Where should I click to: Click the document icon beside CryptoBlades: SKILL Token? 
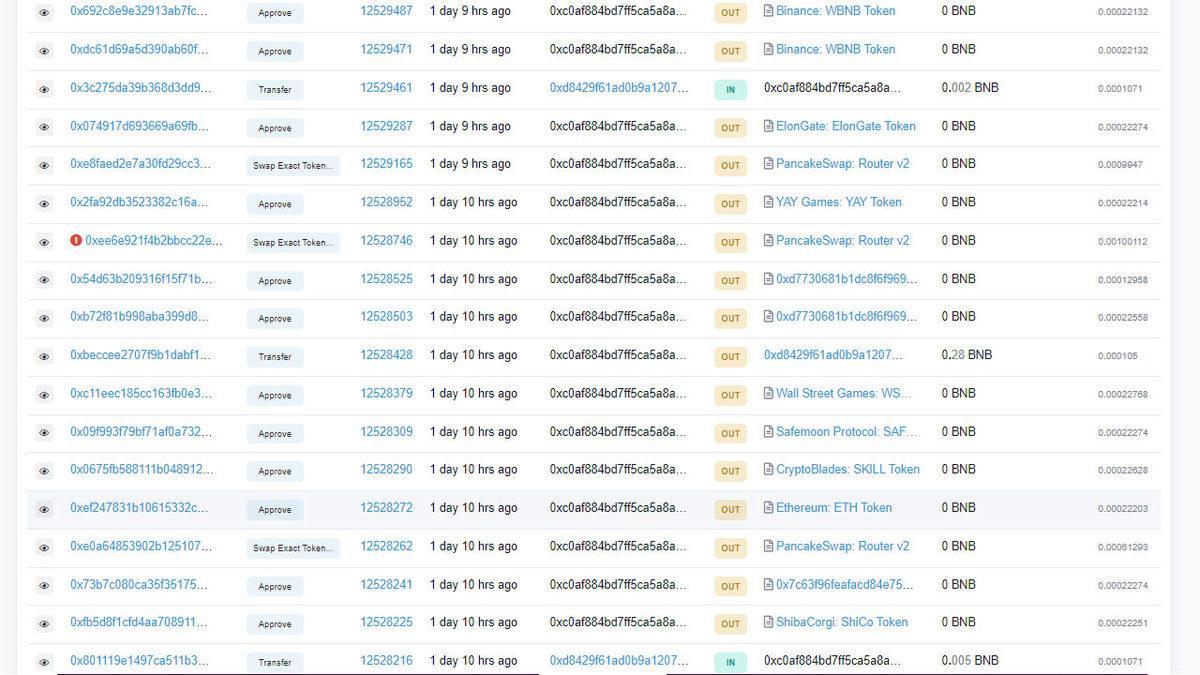[x=768, y=470]
